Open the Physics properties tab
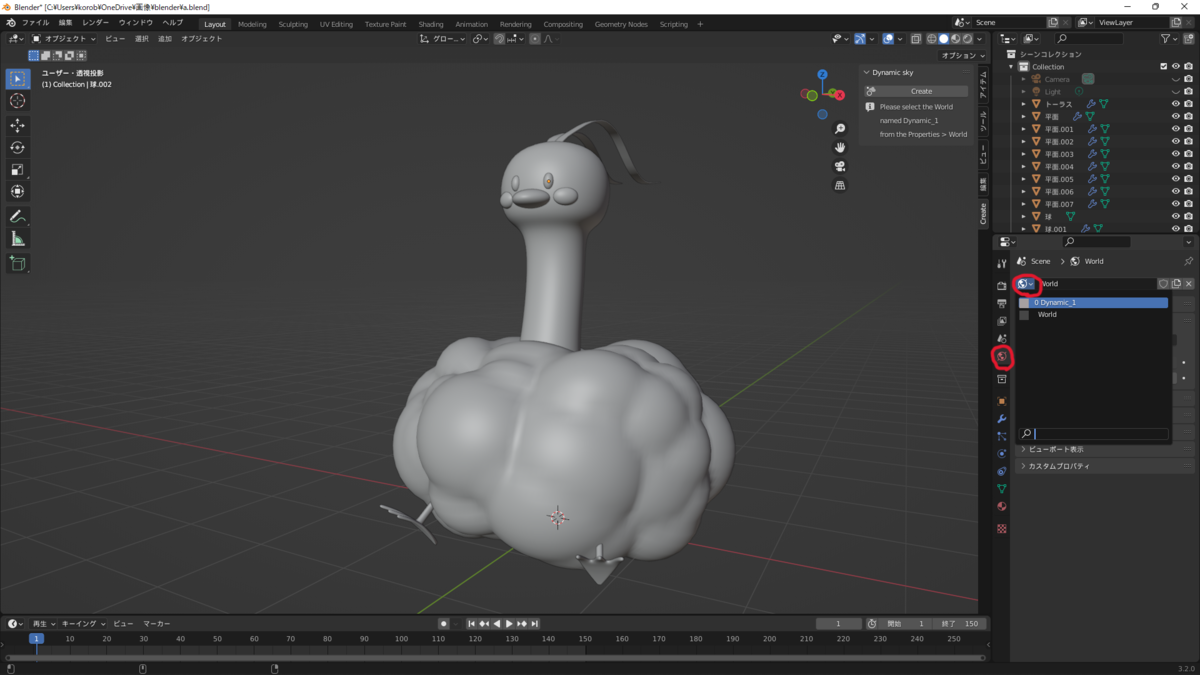Screen dimensions: 1200x675 pos(1001,454)
